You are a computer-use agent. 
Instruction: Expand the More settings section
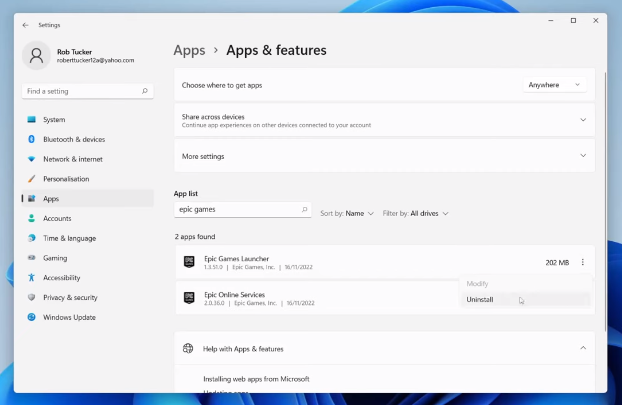(583, 155)
